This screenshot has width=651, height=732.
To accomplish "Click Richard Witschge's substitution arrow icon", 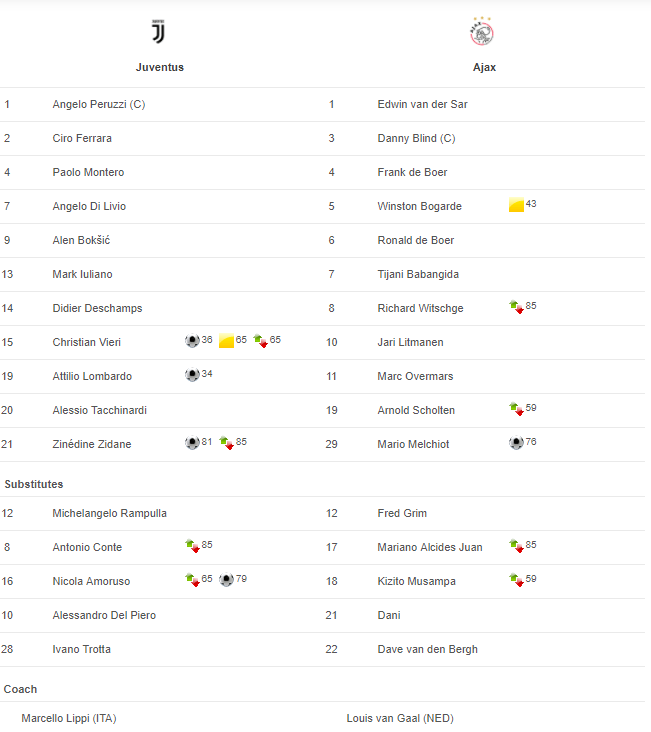I will pyautogui.click(x=516, y=307).
